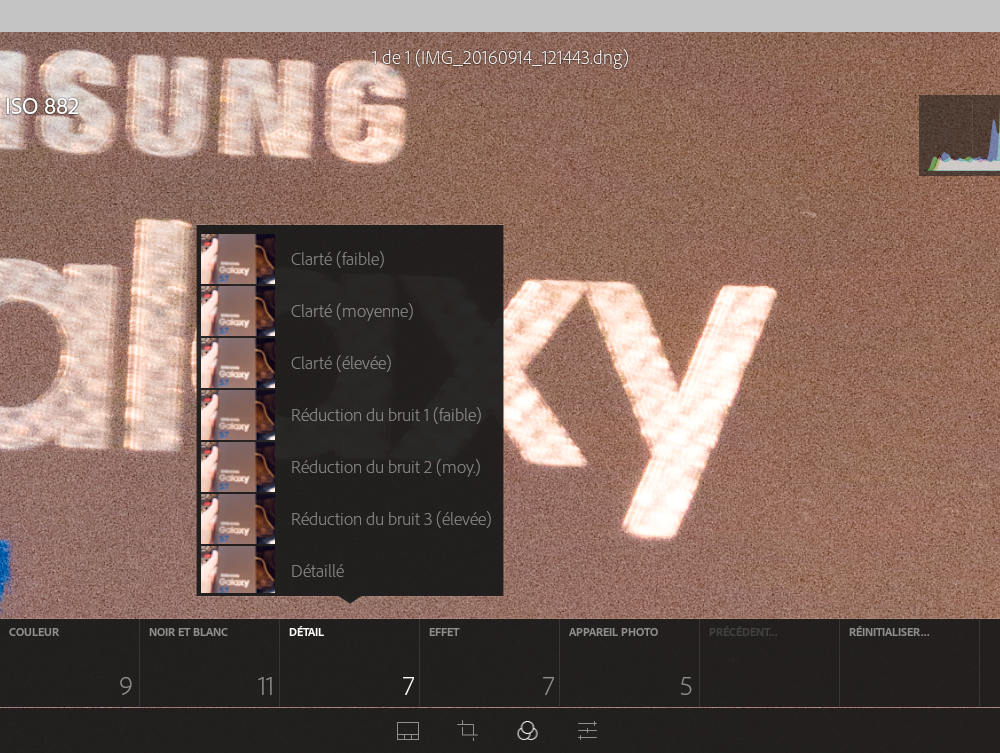The image size is (1000, 753).
Task: Click the Réduction du bruit 1 thumbnail
Action: point(238,415)
